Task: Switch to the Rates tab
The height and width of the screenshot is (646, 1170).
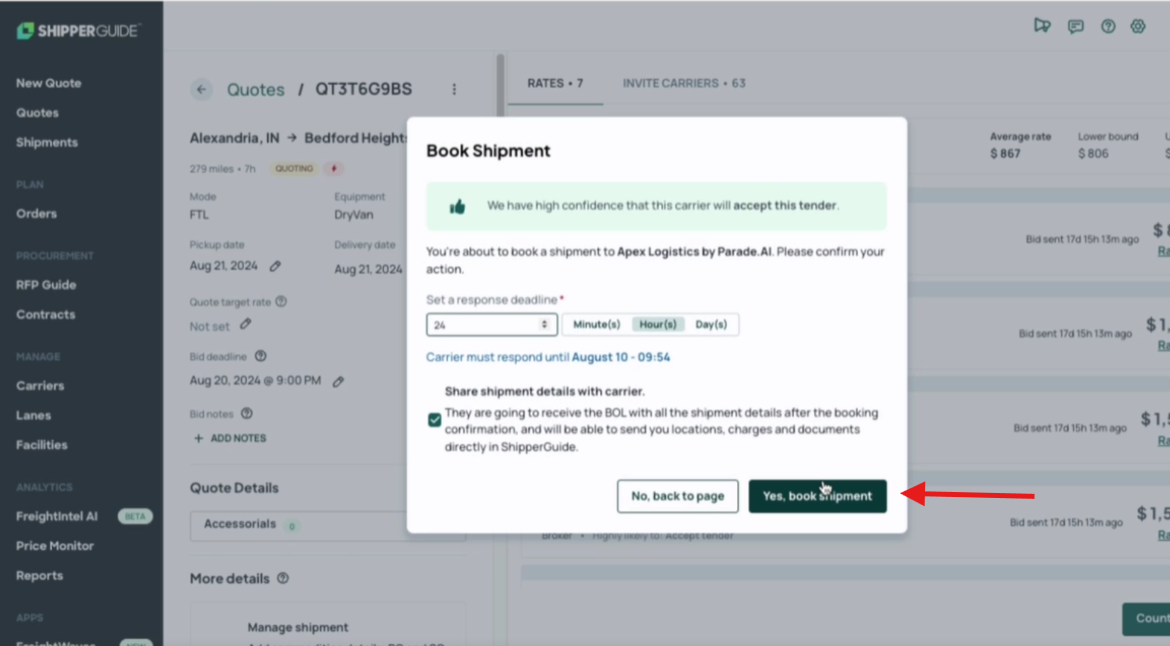Action: (x=555, y=84)
